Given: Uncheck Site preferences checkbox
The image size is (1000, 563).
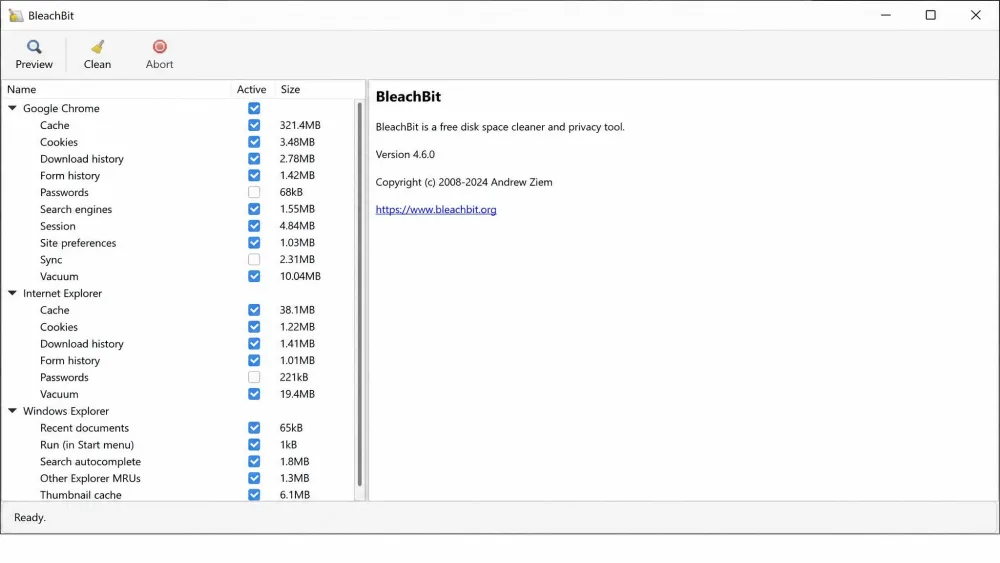Looking at the screenshot, I should 254,242.
